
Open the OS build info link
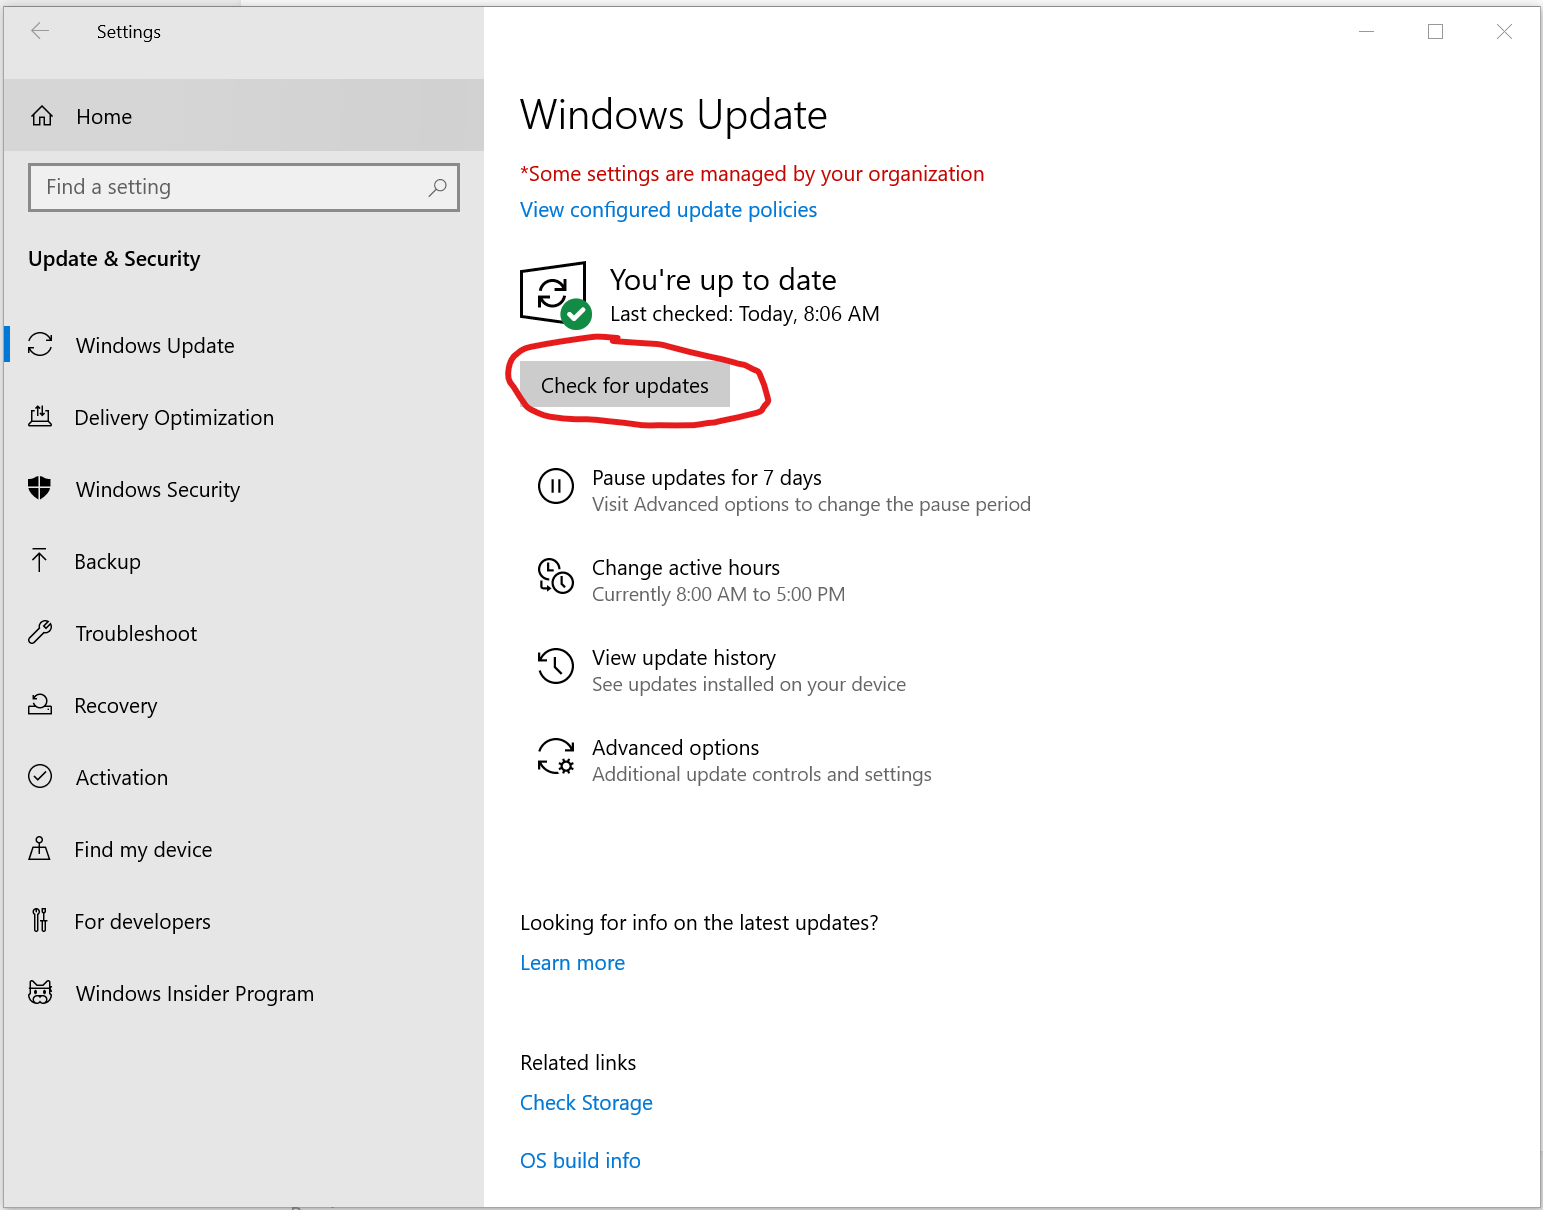pos(580,1161)
